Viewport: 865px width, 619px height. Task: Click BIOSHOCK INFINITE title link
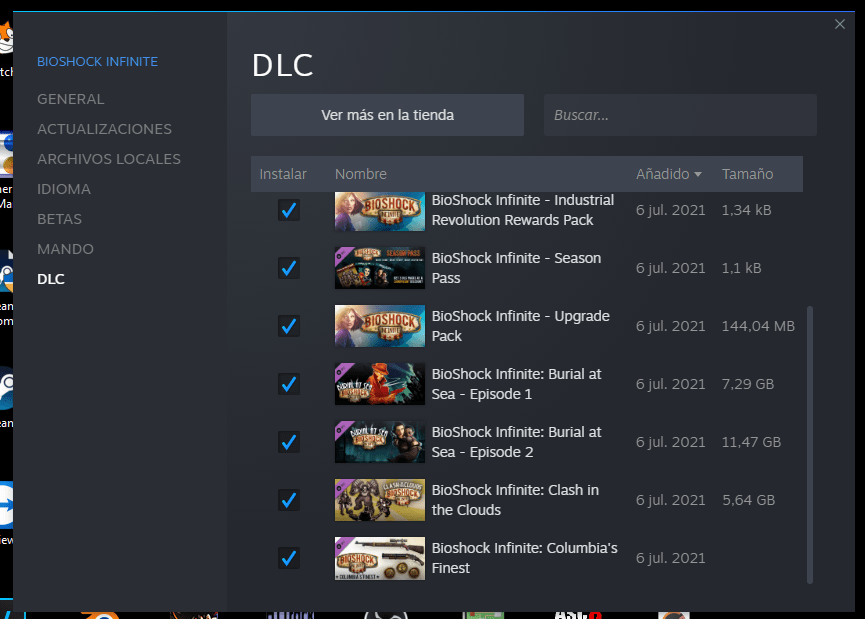coord(97,61)
